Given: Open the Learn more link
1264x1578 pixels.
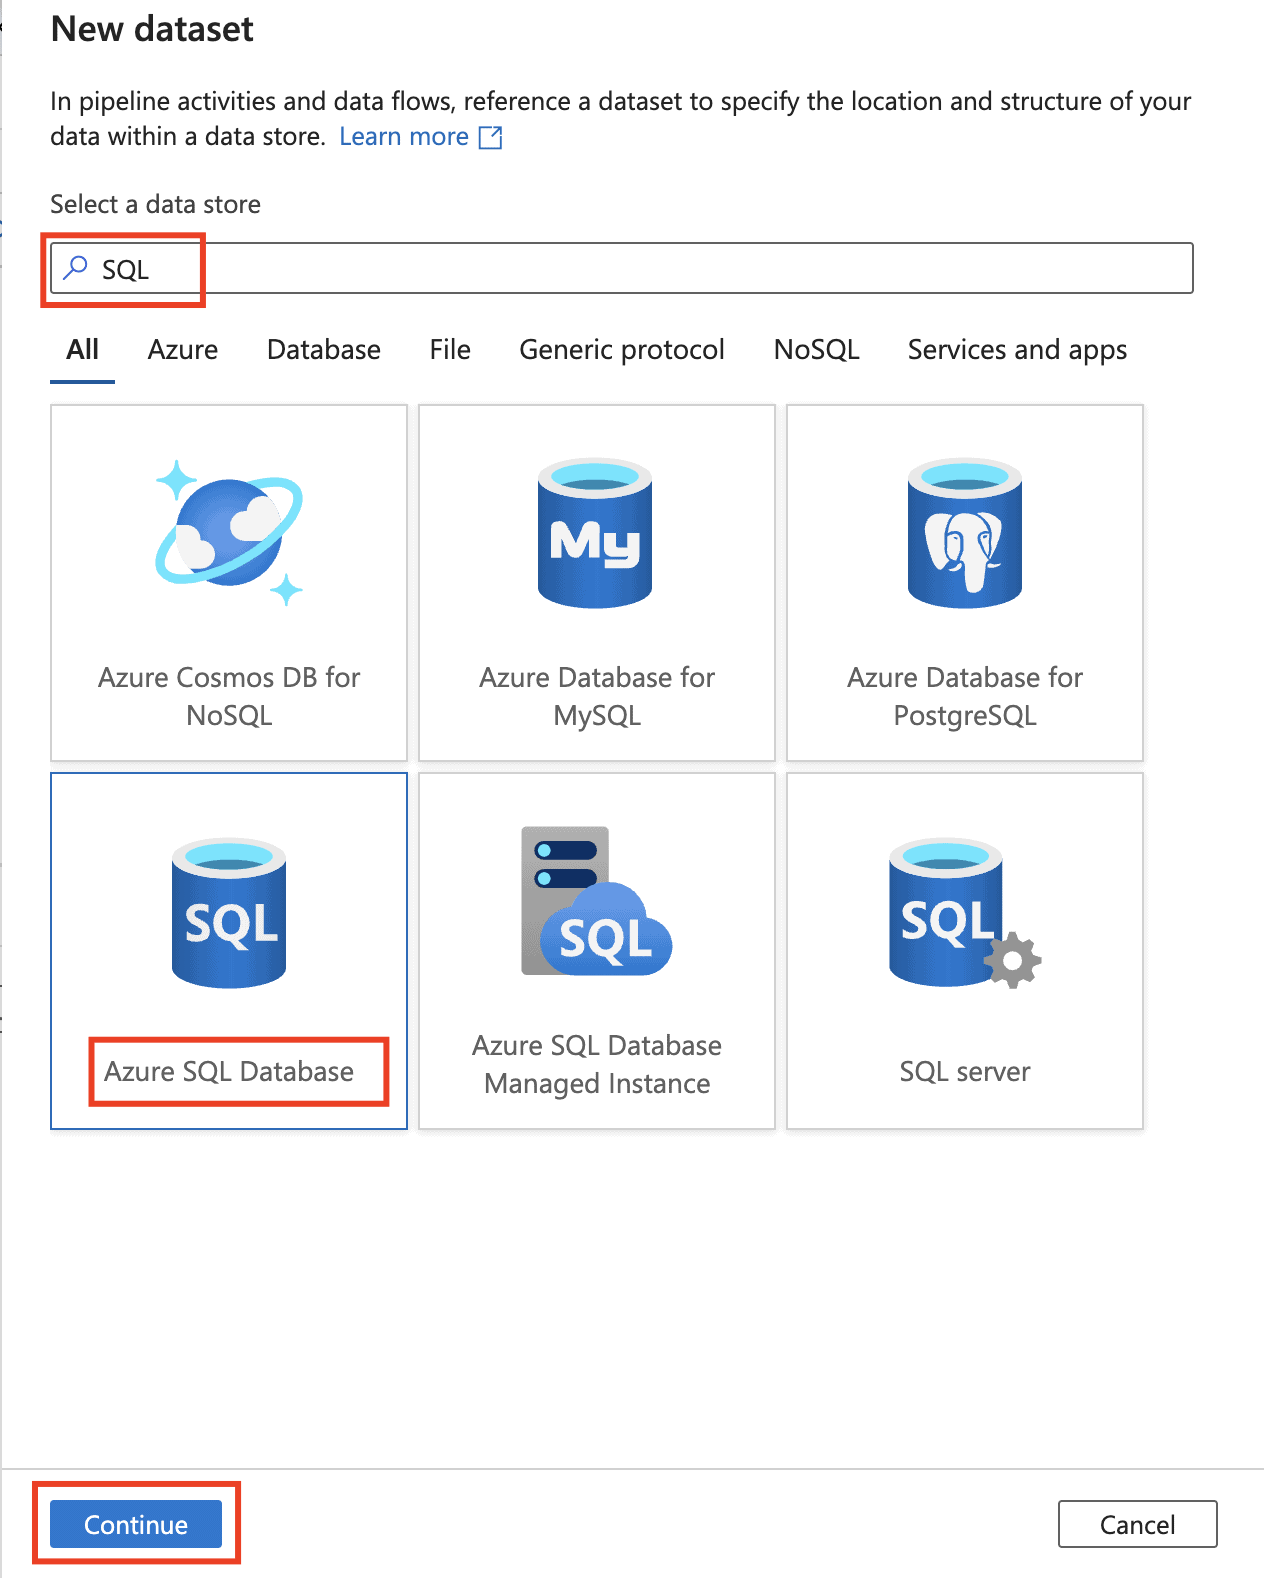Looking at the screenshot, I should pos(404,137).
